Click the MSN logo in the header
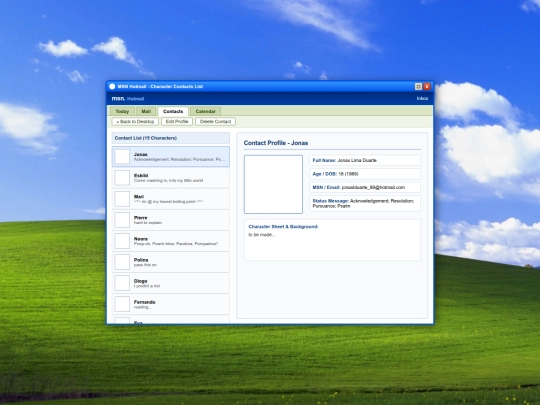This screenshot has width=540, height=405. click(118, 98)
